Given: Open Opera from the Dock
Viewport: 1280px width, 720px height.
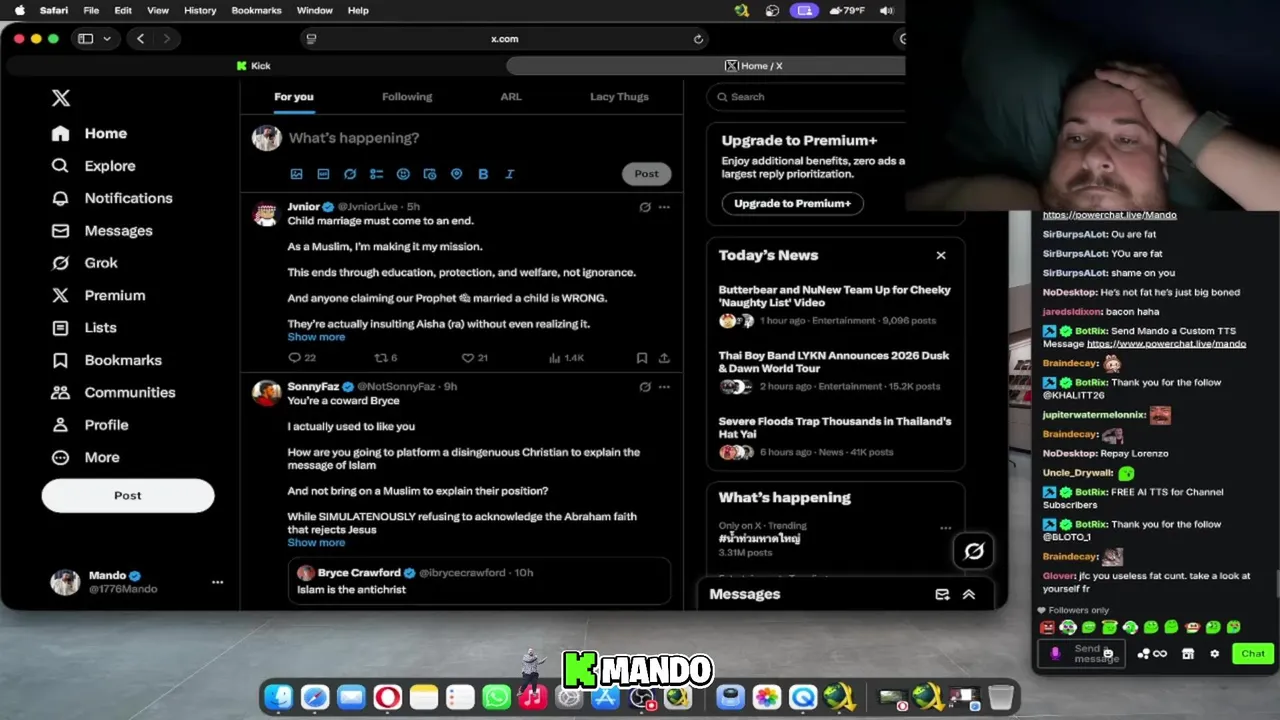Looking at the screenshot, I should 387,697.
